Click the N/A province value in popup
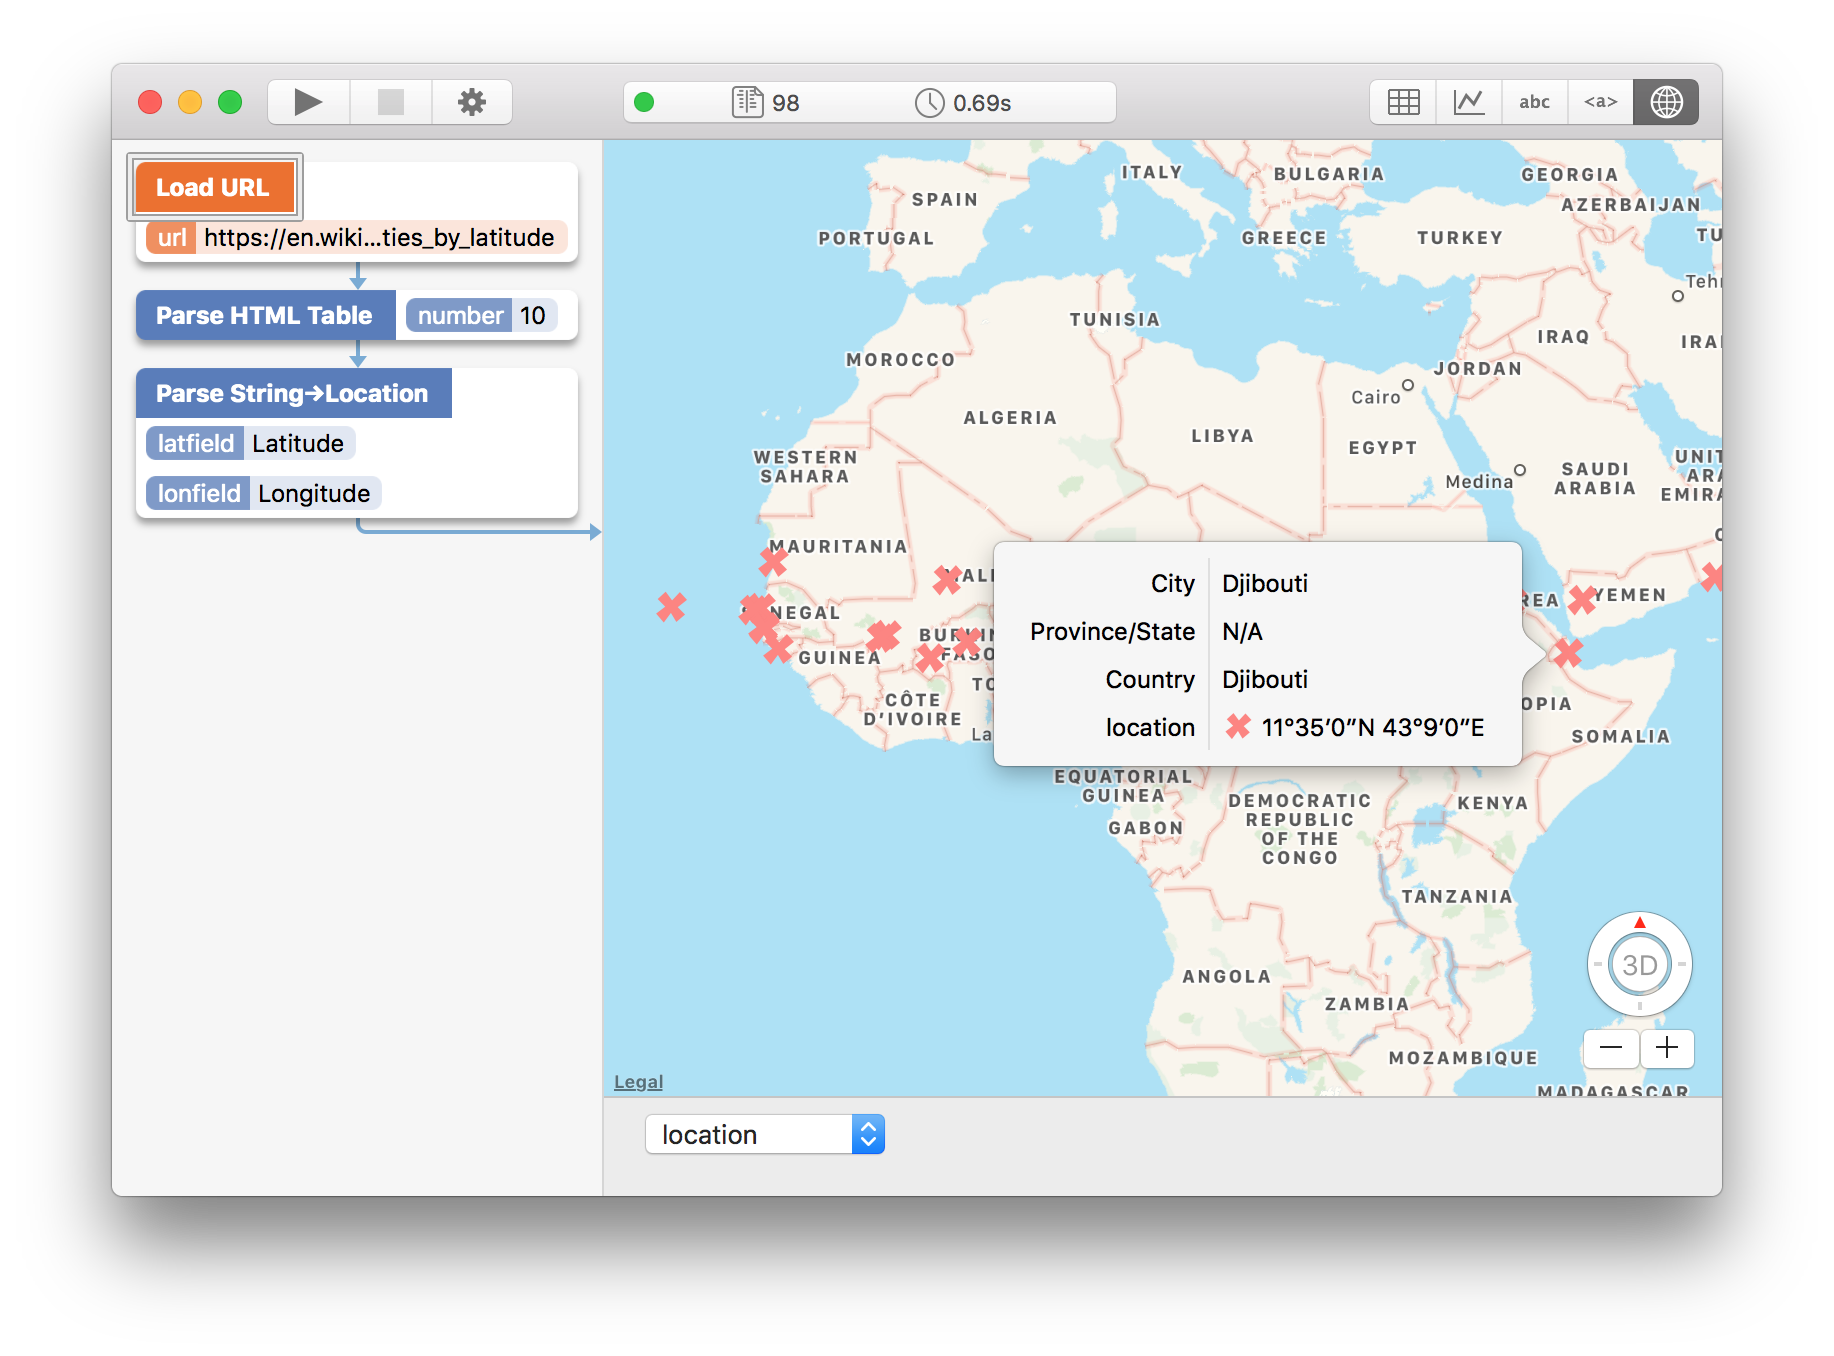This screenshot has height=1356, width=1834. (1242, 631)
